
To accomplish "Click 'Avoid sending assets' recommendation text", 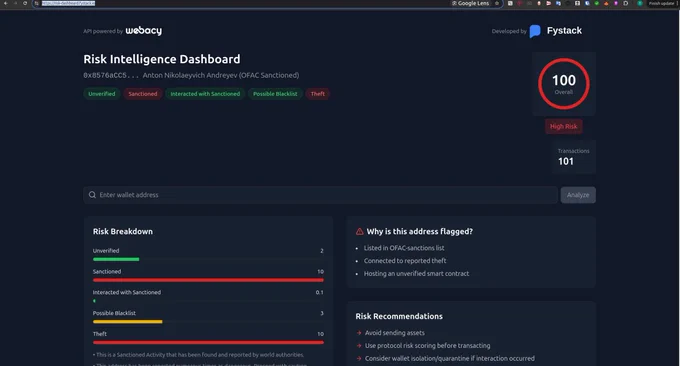I will pyautogui.click(x=395, y=333).
